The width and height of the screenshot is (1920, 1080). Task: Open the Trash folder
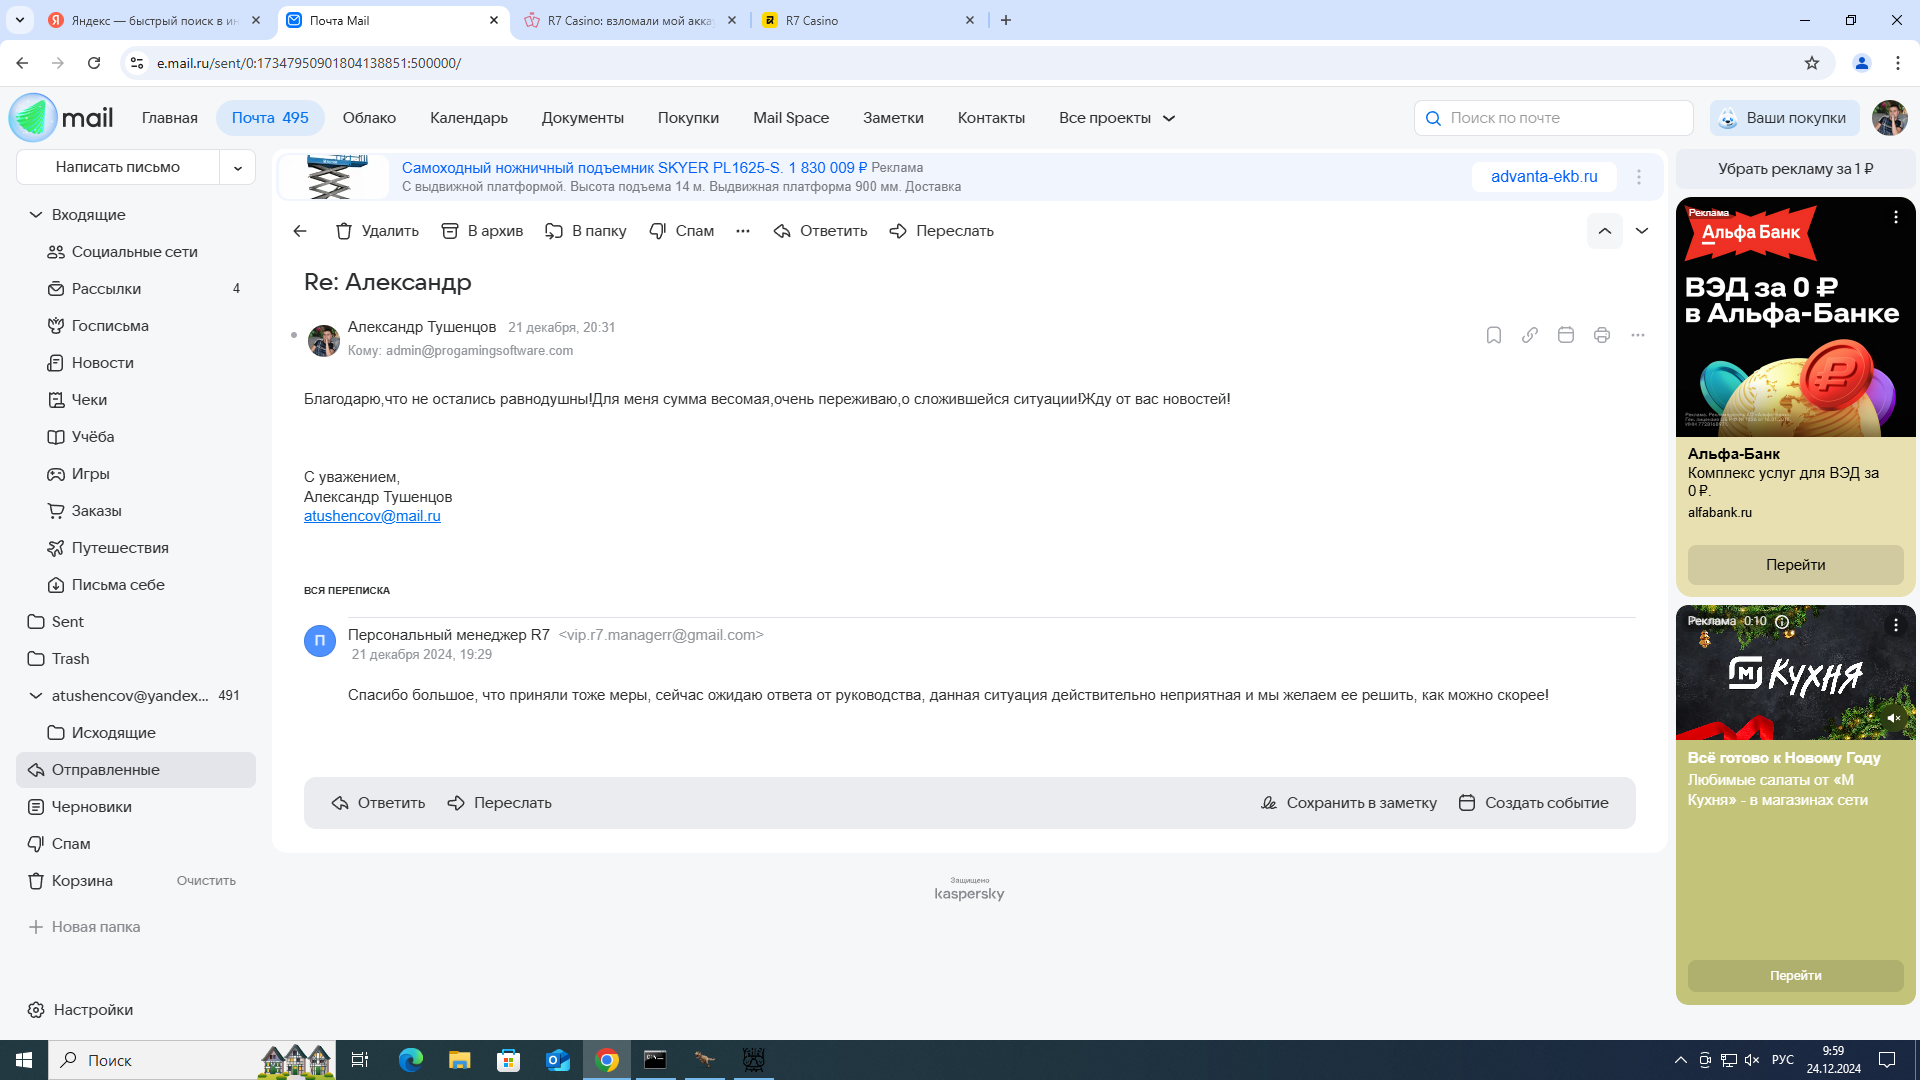tap(136, 659)
